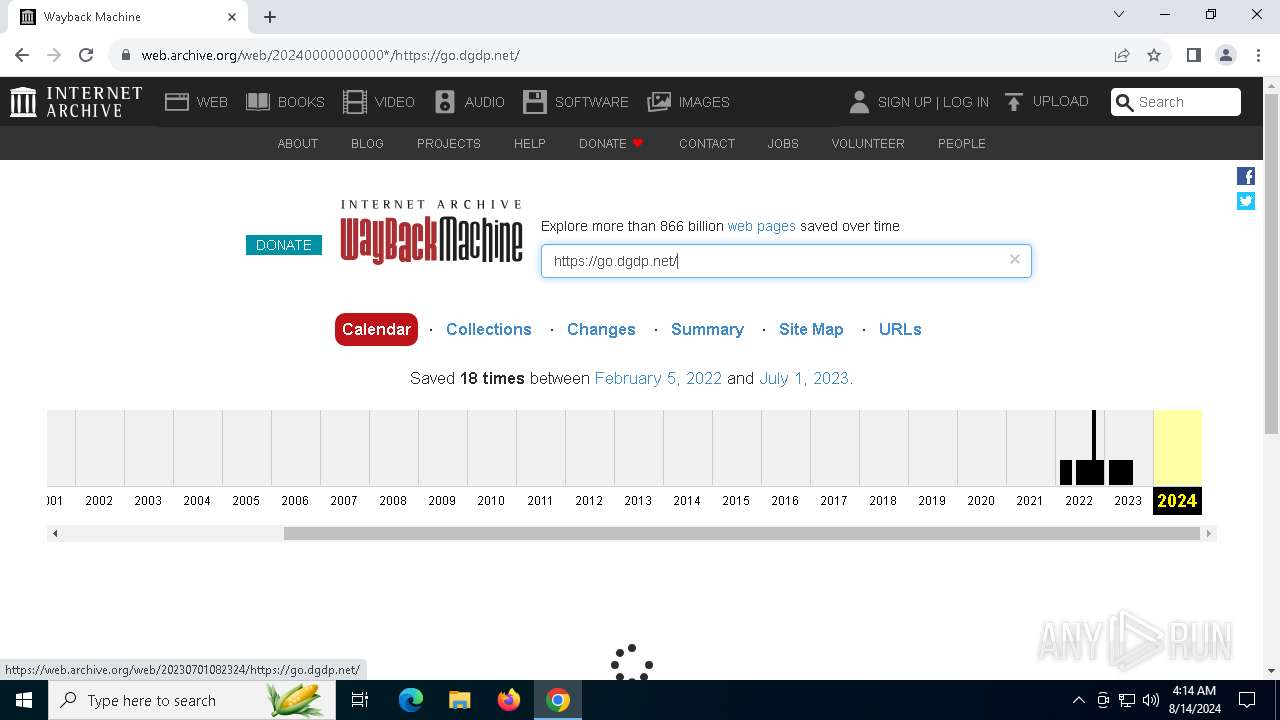This screenshot has height=720, width=1280.
Task: Select year 2022 on the timeline
Action: [x=1079, y=500]
